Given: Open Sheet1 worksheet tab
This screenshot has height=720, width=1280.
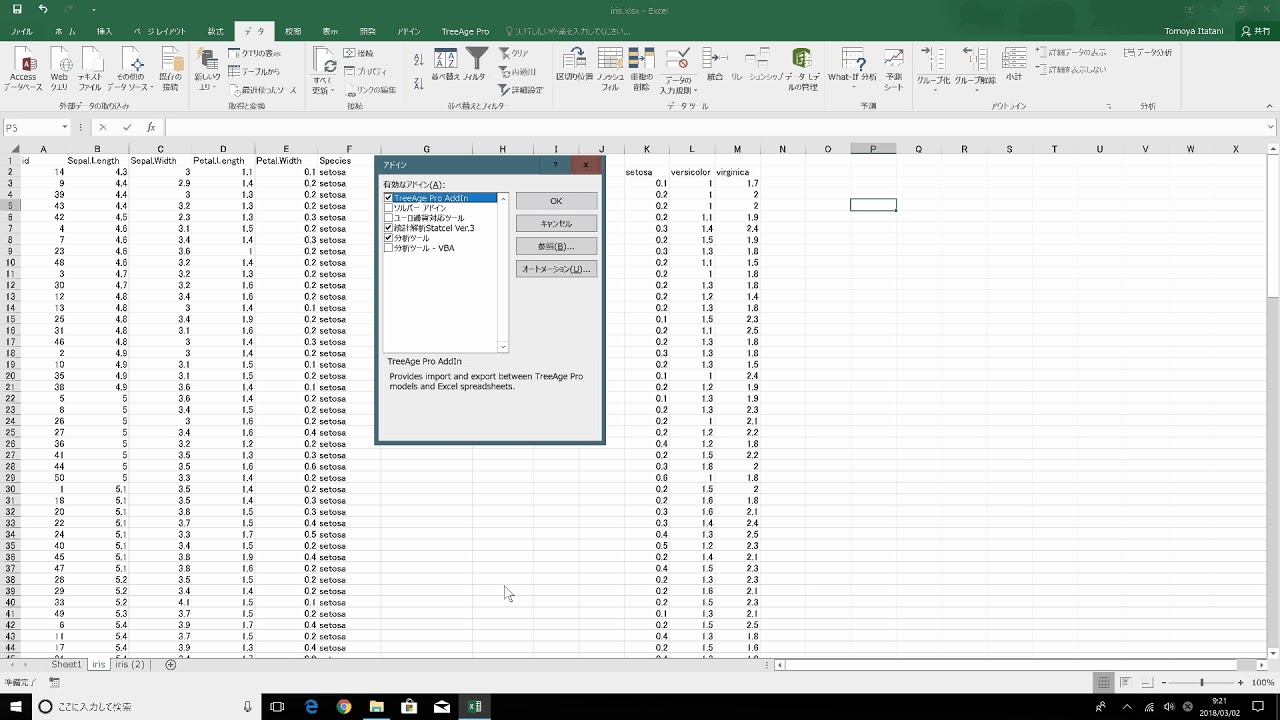Looking at the screenshot, I should click(66, 664).
